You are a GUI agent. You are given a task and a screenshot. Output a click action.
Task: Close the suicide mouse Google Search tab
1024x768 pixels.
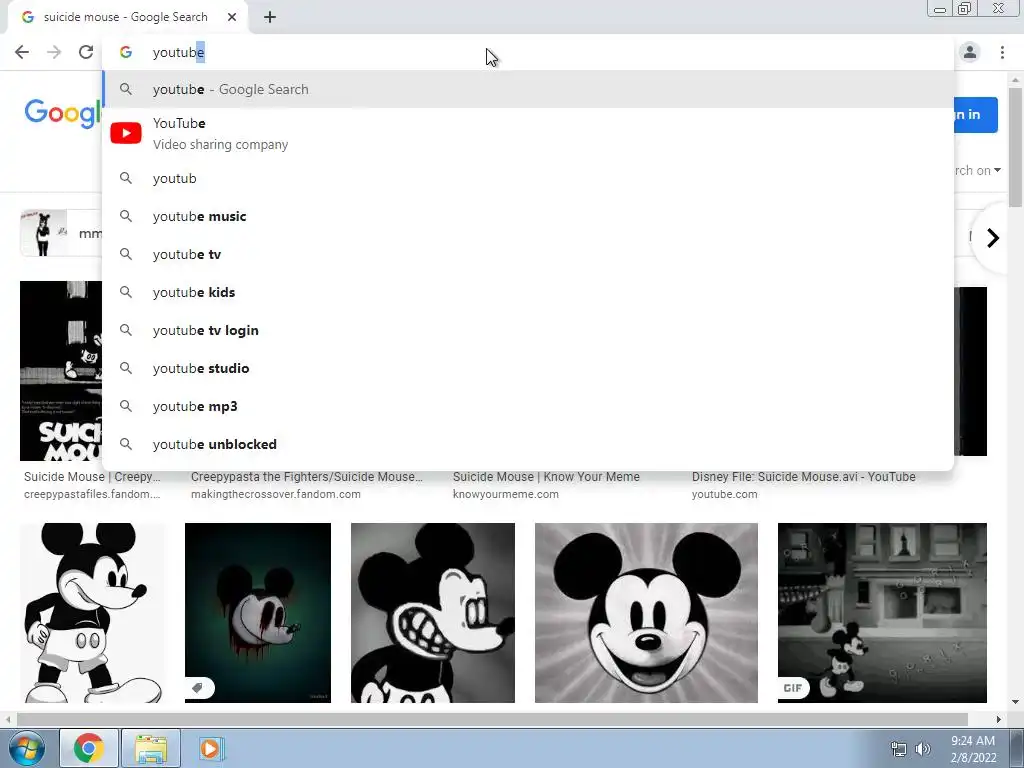point(232,17)
